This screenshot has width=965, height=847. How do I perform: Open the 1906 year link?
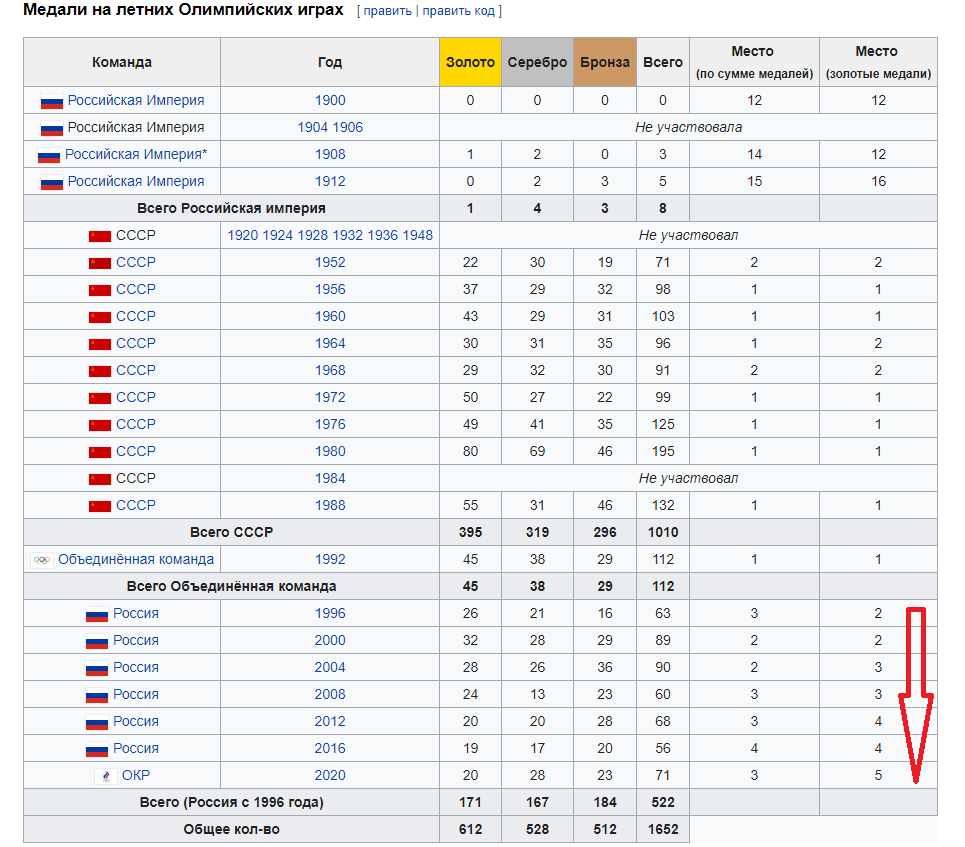tap(348, 127)
